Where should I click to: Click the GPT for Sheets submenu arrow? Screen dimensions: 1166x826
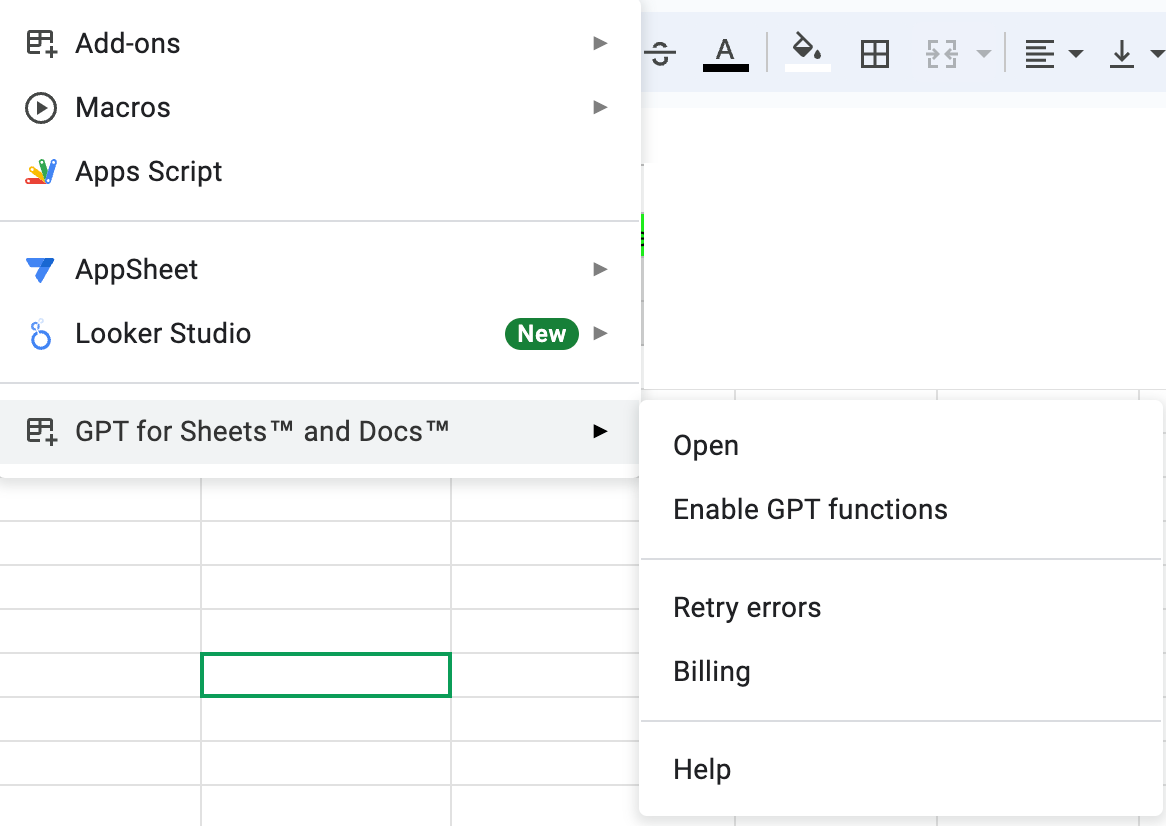[x=600, y=431]
